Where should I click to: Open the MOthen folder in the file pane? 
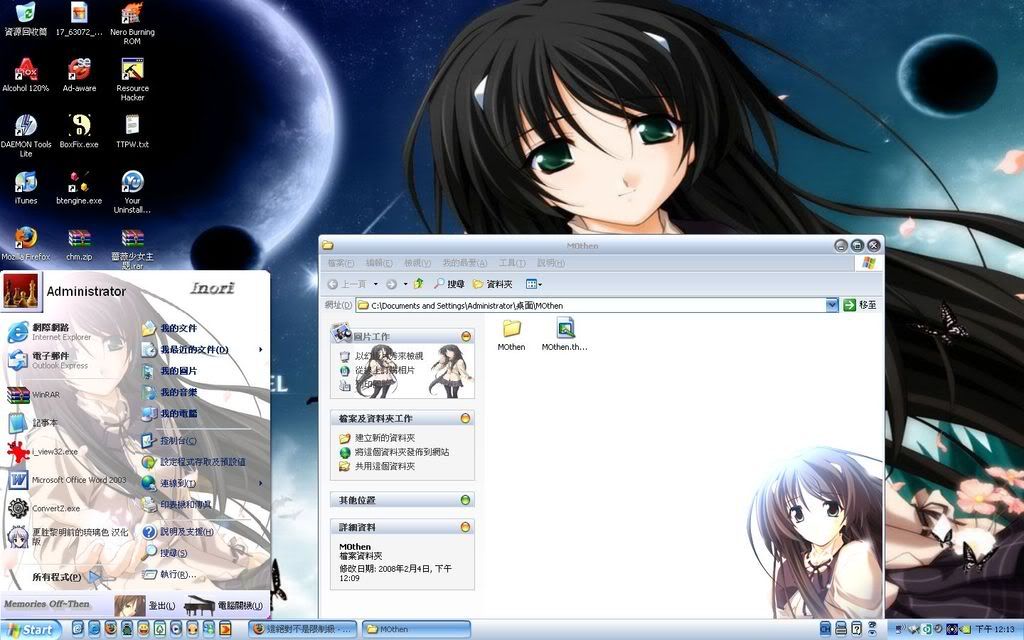pyautogui.click(x=511, y=334)
